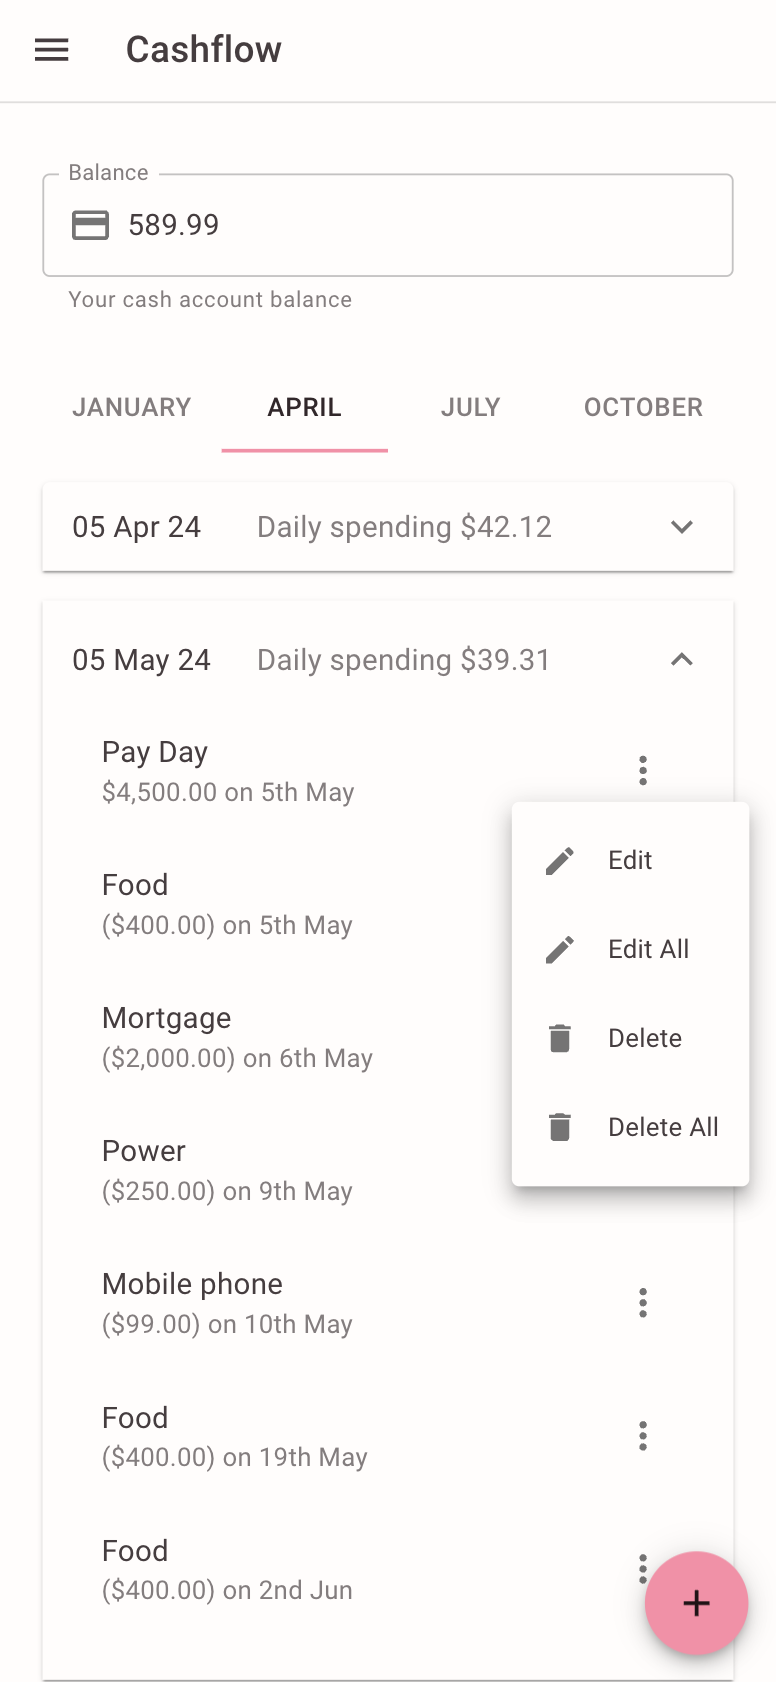Select Edit in the popup menu
Viewport: 776px width, 1682px height.
pos(630,860)
